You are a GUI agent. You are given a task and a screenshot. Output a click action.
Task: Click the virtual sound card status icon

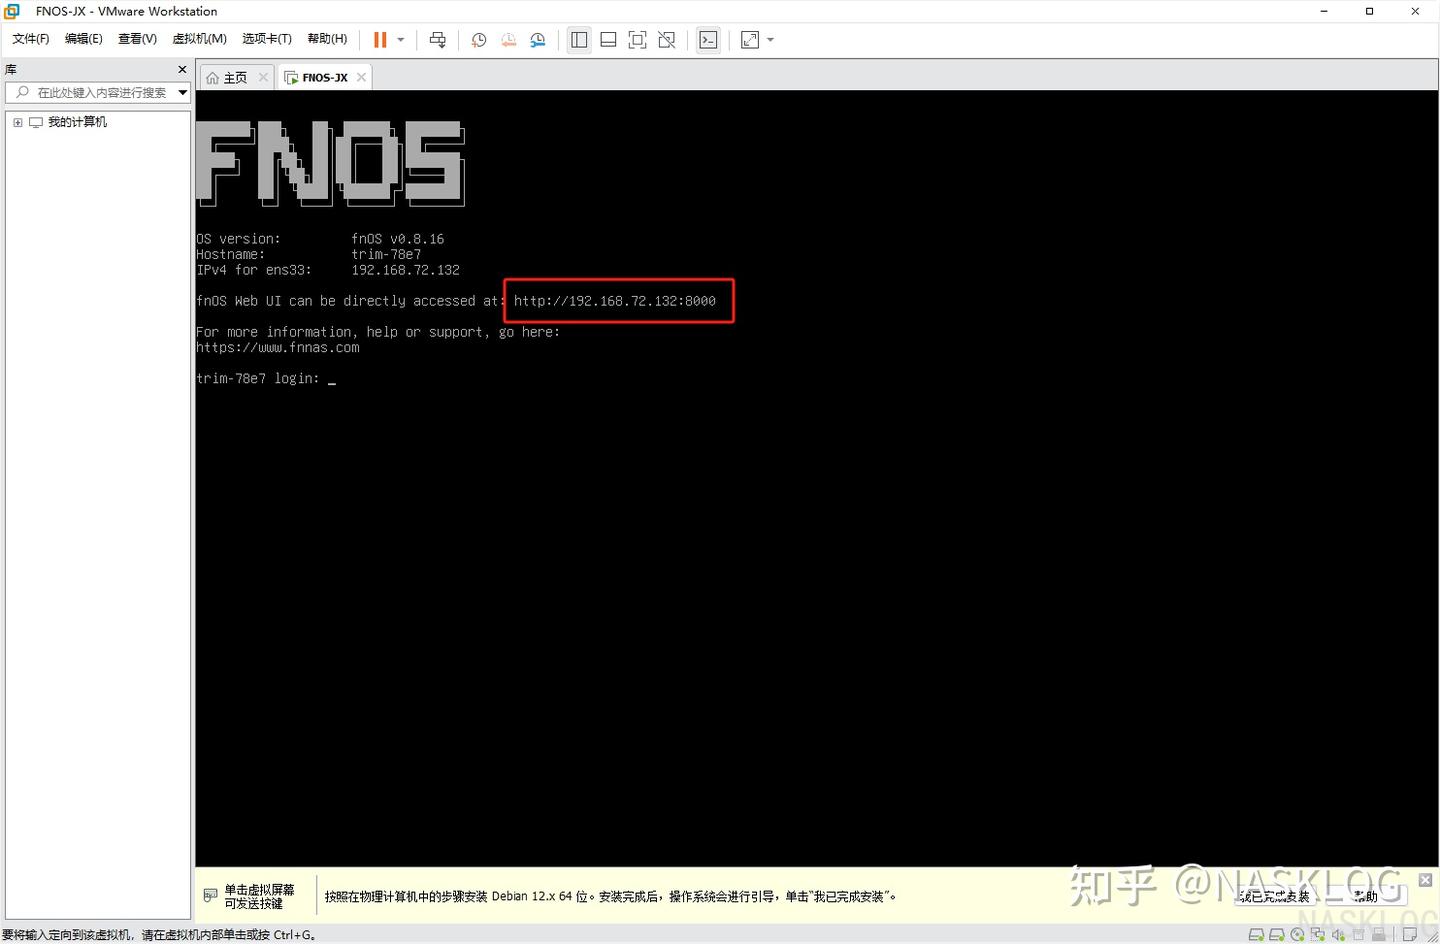1337,934
